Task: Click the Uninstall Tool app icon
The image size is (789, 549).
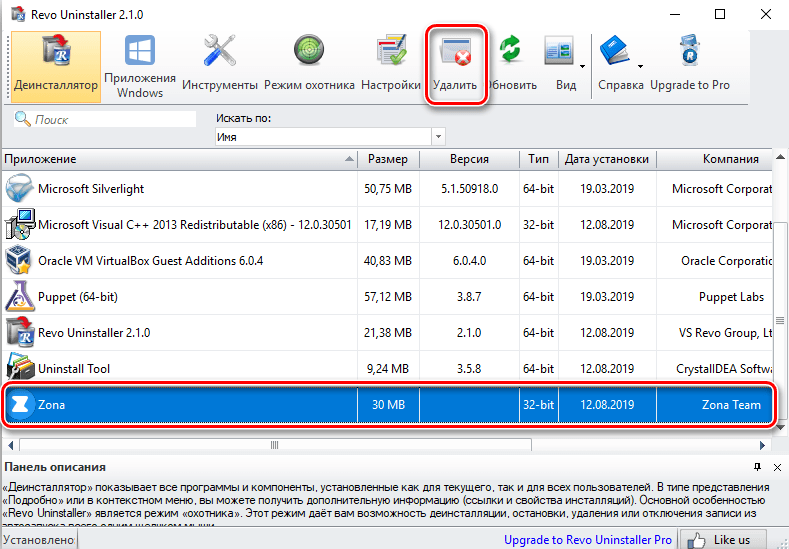Action: 20,369
